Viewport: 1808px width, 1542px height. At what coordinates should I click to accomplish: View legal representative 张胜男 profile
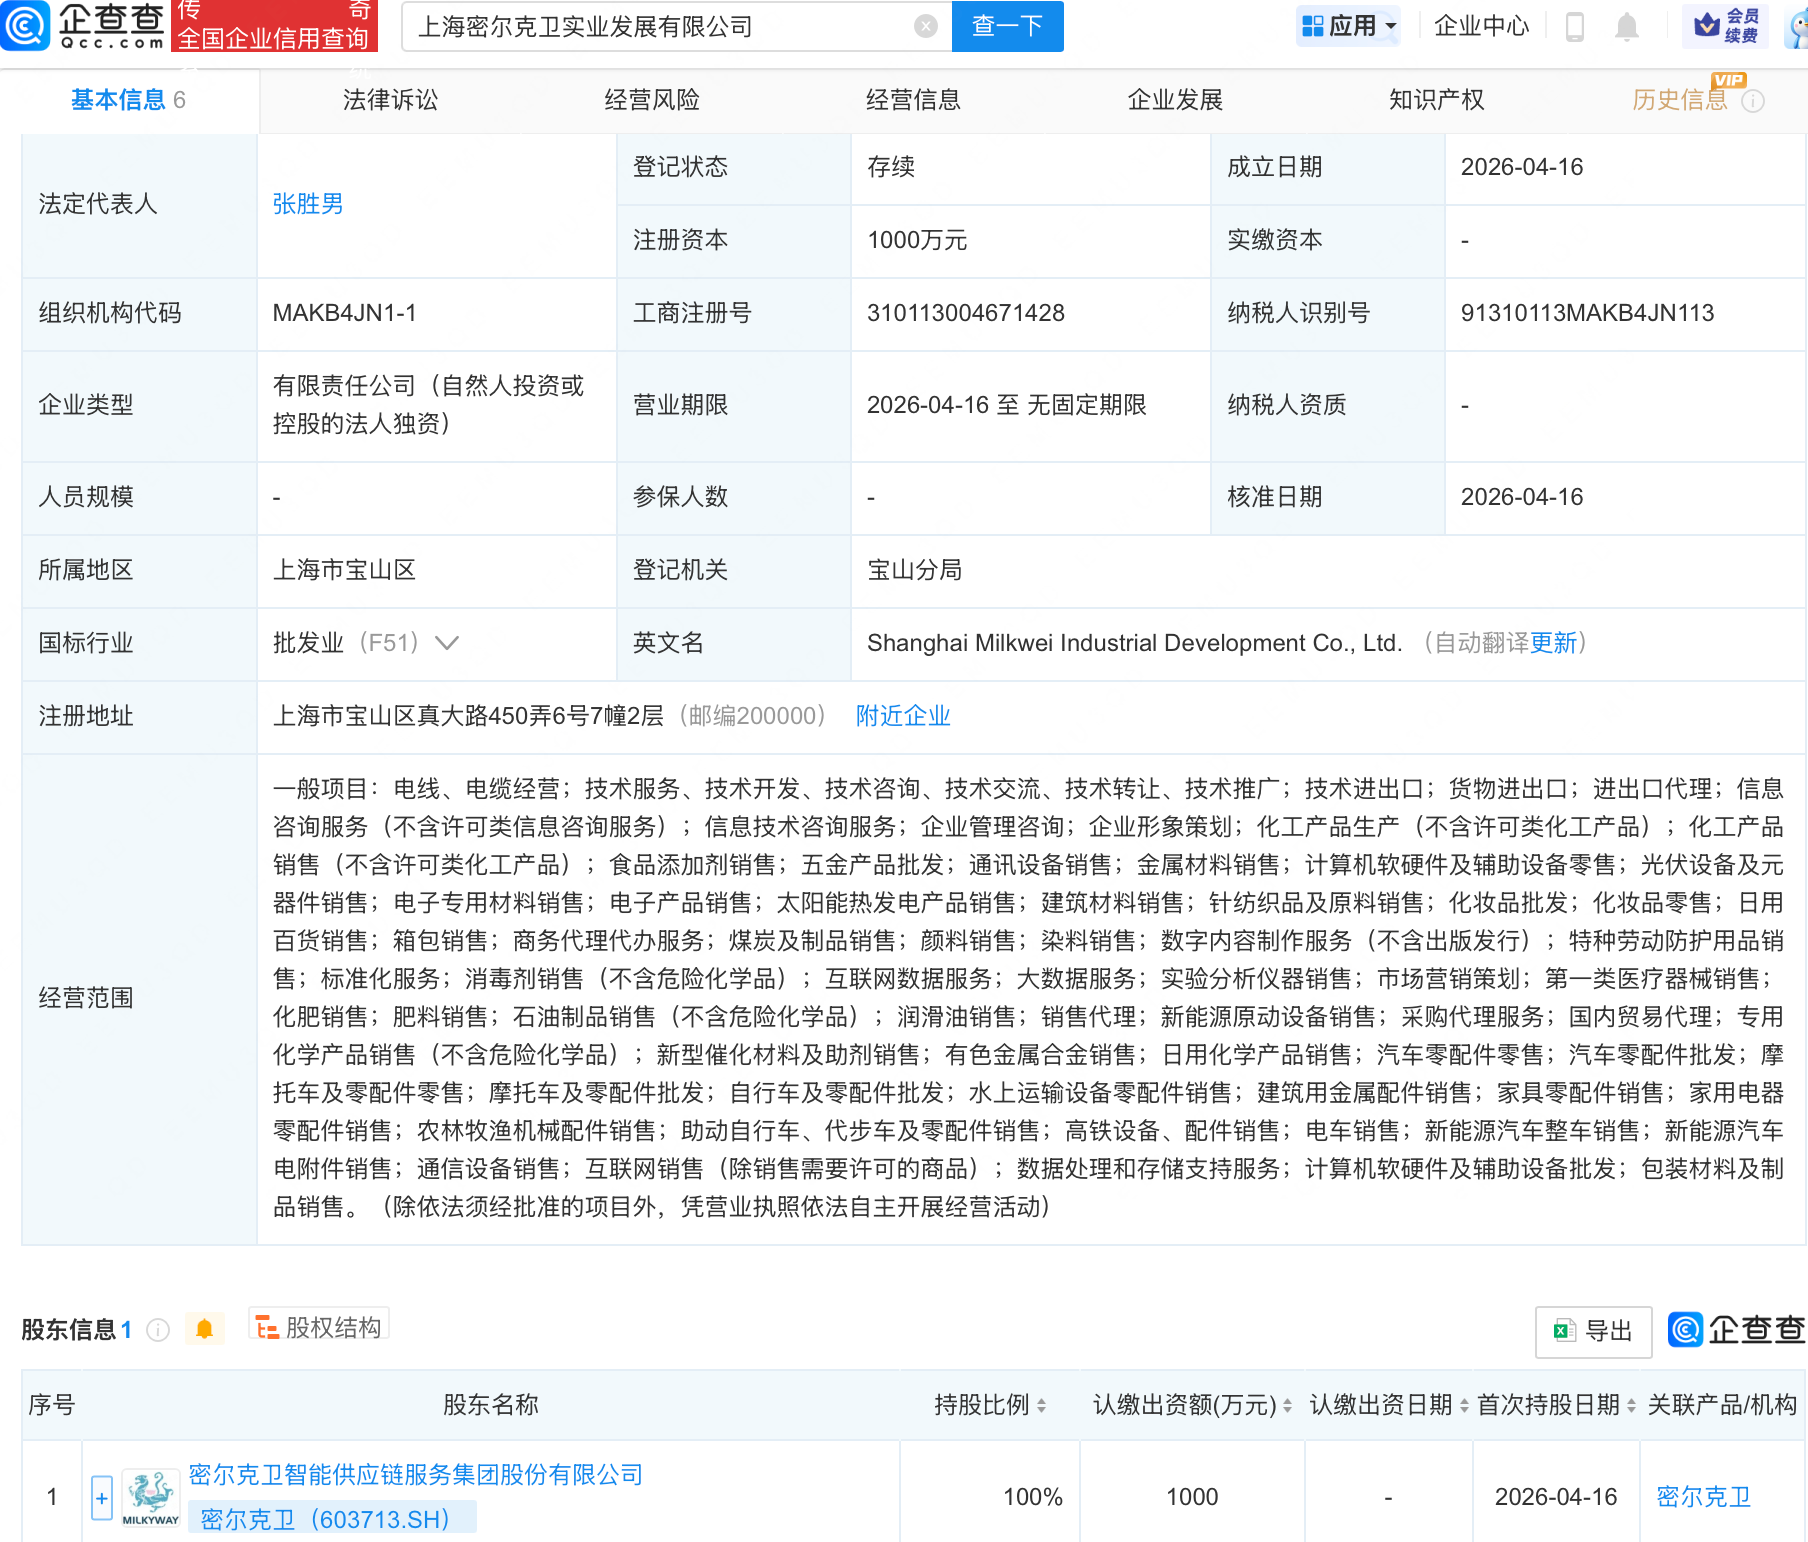point(307,204)
